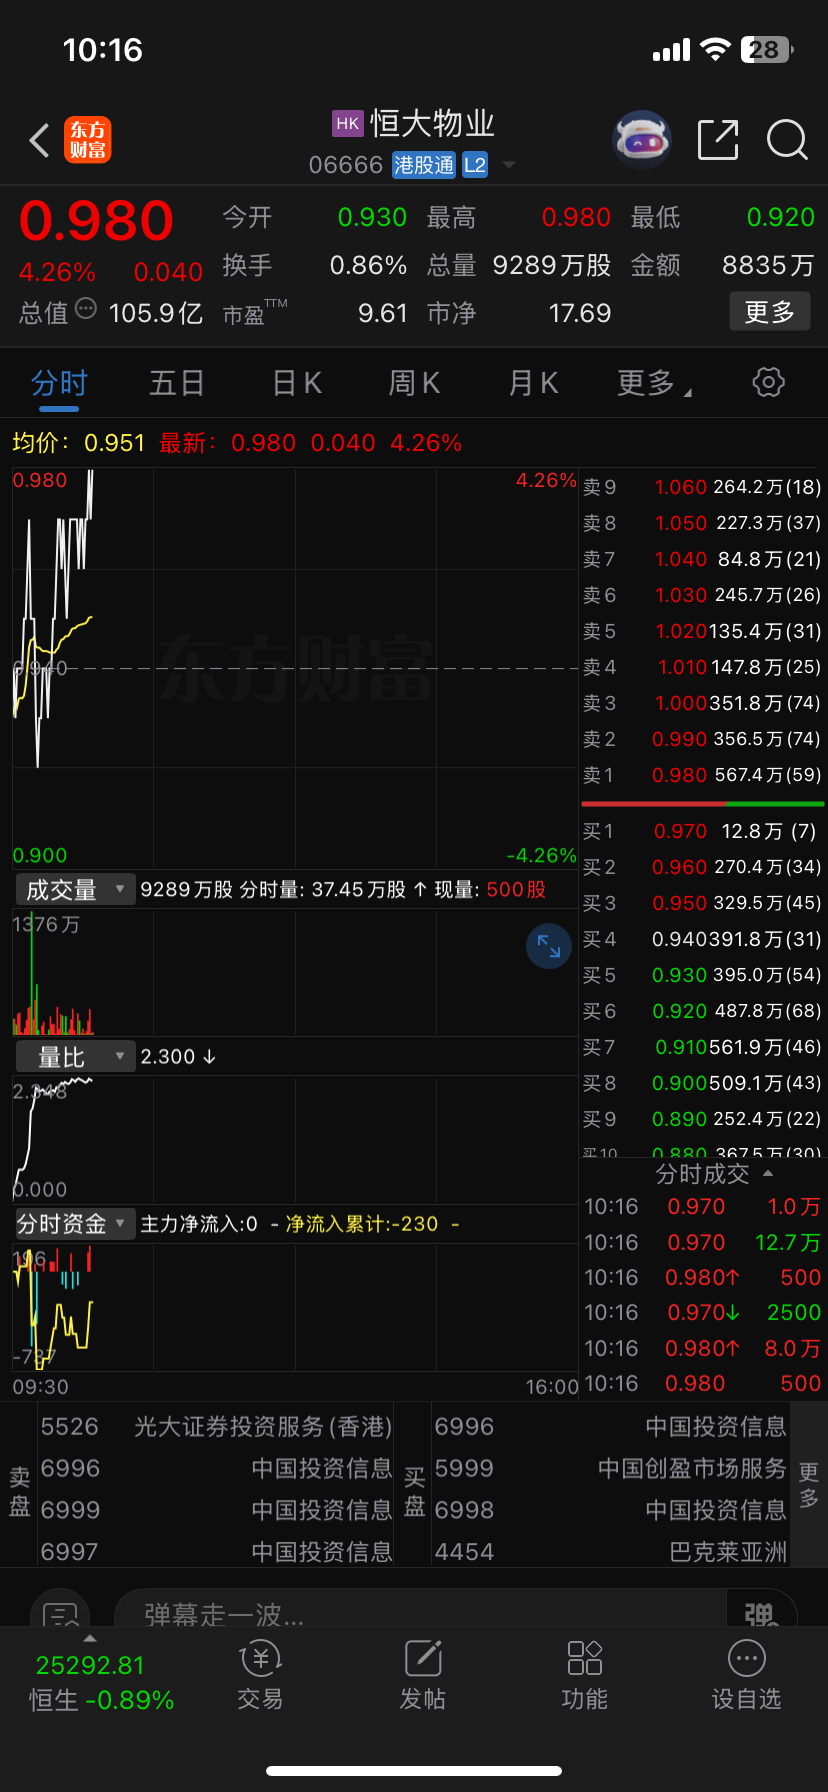Open the search magnifier icon
828x1792 pixels.
787,140
